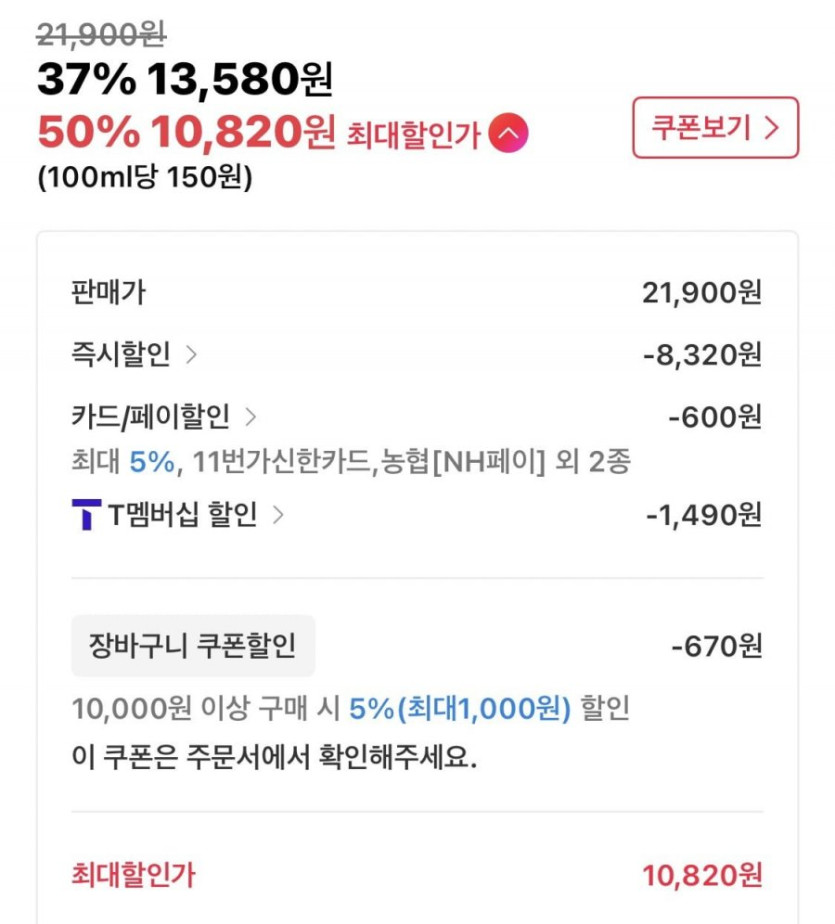Click the purple T membership logo

click(86, 515)
